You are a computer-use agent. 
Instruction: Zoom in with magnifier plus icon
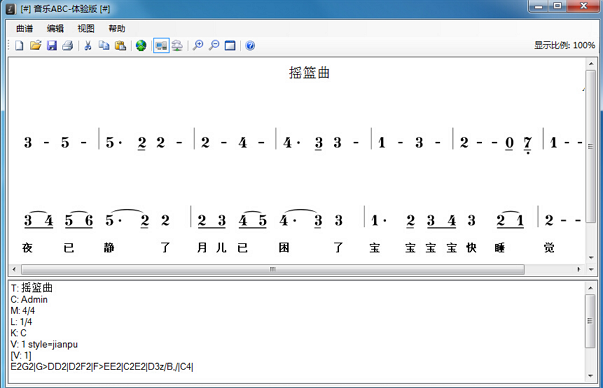tap(198, 45)
